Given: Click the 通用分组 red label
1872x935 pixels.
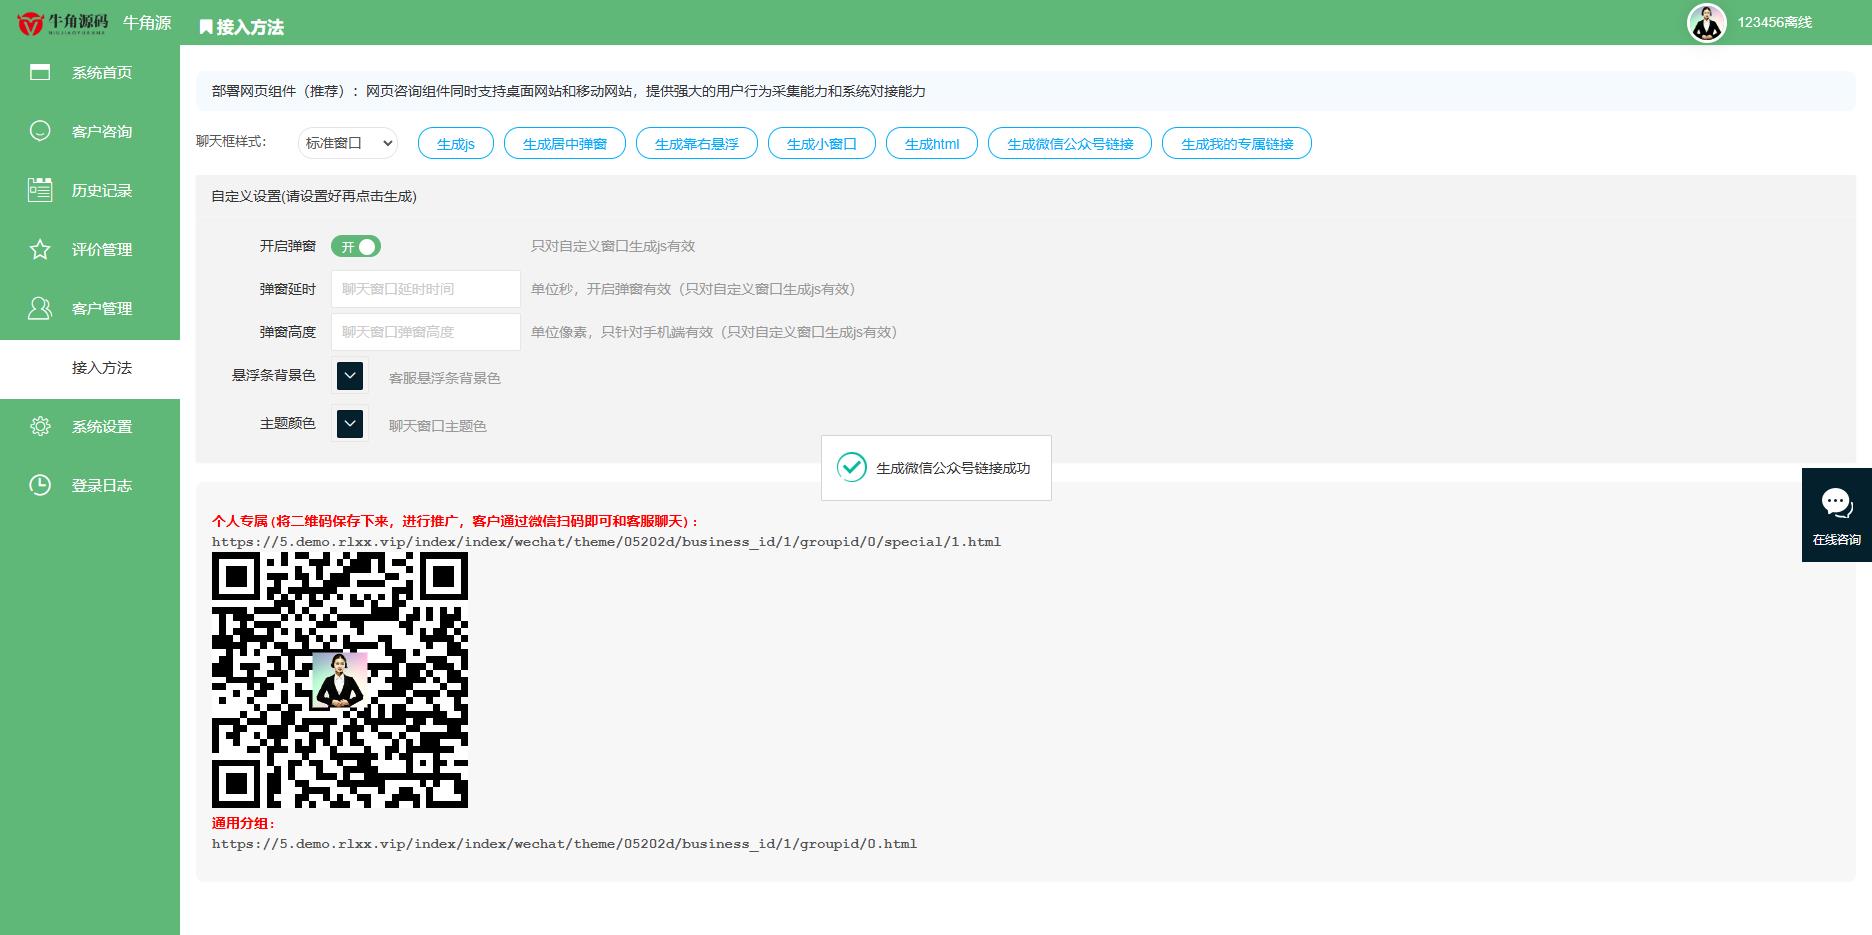Looking at the screenshot, I should (x=244, y=823).
